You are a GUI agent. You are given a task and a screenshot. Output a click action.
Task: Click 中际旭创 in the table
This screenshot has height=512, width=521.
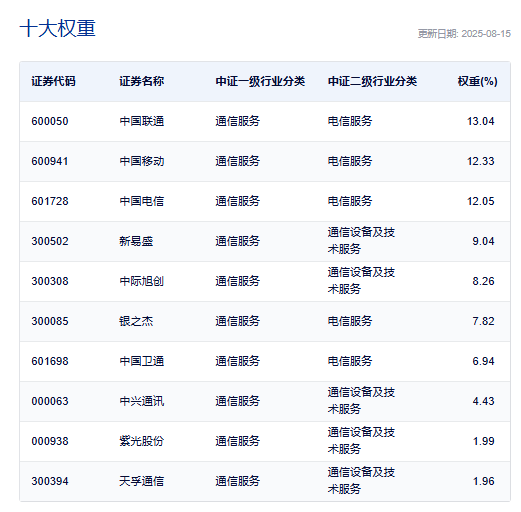pos(142,281)
